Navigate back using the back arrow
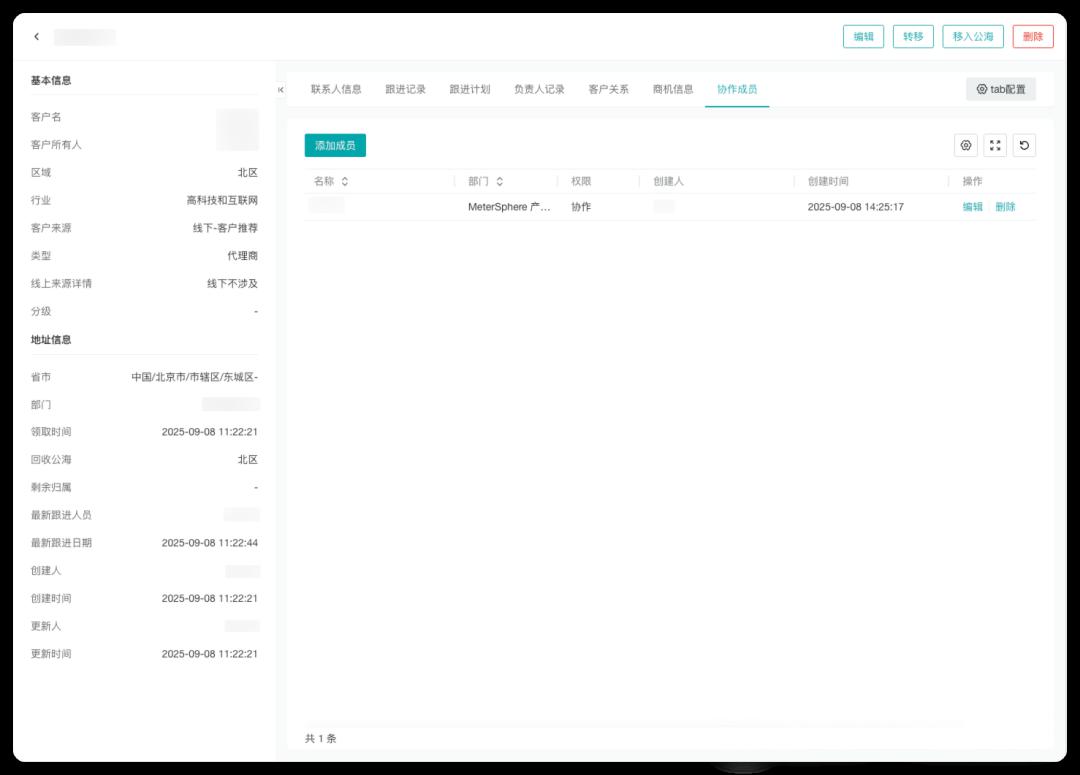This screenshot has height=775, width=1080. (x=37, y=35)
